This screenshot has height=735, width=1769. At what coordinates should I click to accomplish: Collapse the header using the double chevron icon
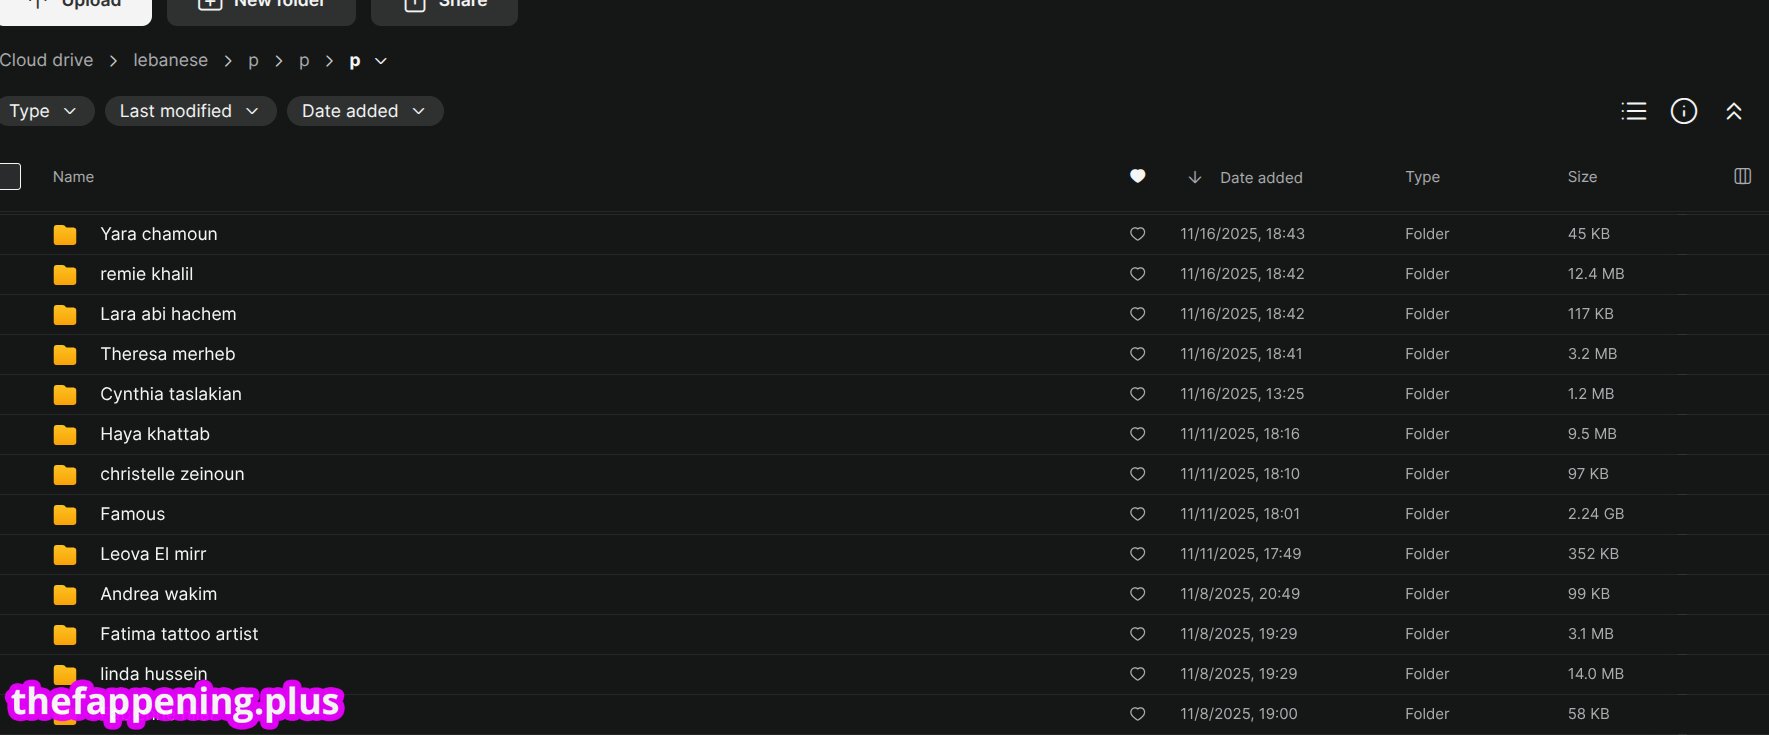click(x=1734, y=111)
